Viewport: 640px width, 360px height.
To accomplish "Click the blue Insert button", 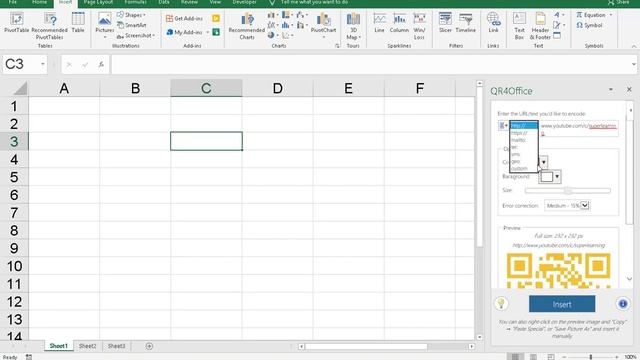I will pyautogui.click(x=562, y=304).
